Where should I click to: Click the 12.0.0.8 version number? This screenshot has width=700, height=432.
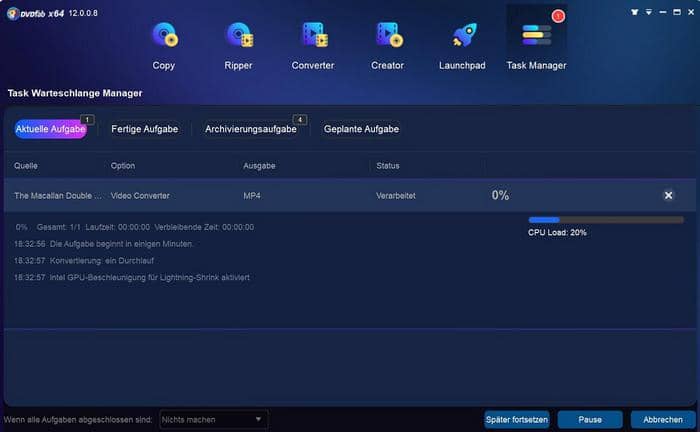click(83, 13)
